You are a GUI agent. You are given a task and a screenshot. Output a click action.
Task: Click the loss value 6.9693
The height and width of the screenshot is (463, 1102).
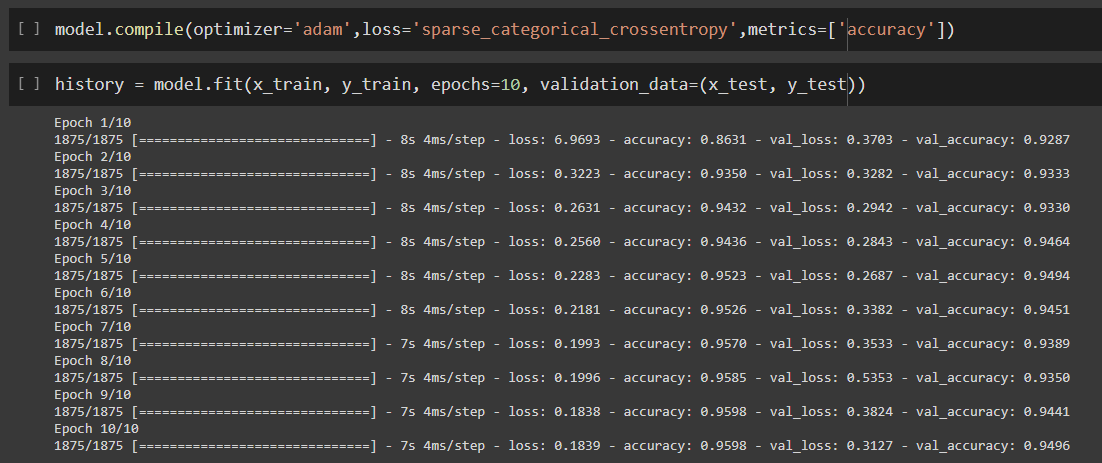pyautogui.click(x=577, y=140)
